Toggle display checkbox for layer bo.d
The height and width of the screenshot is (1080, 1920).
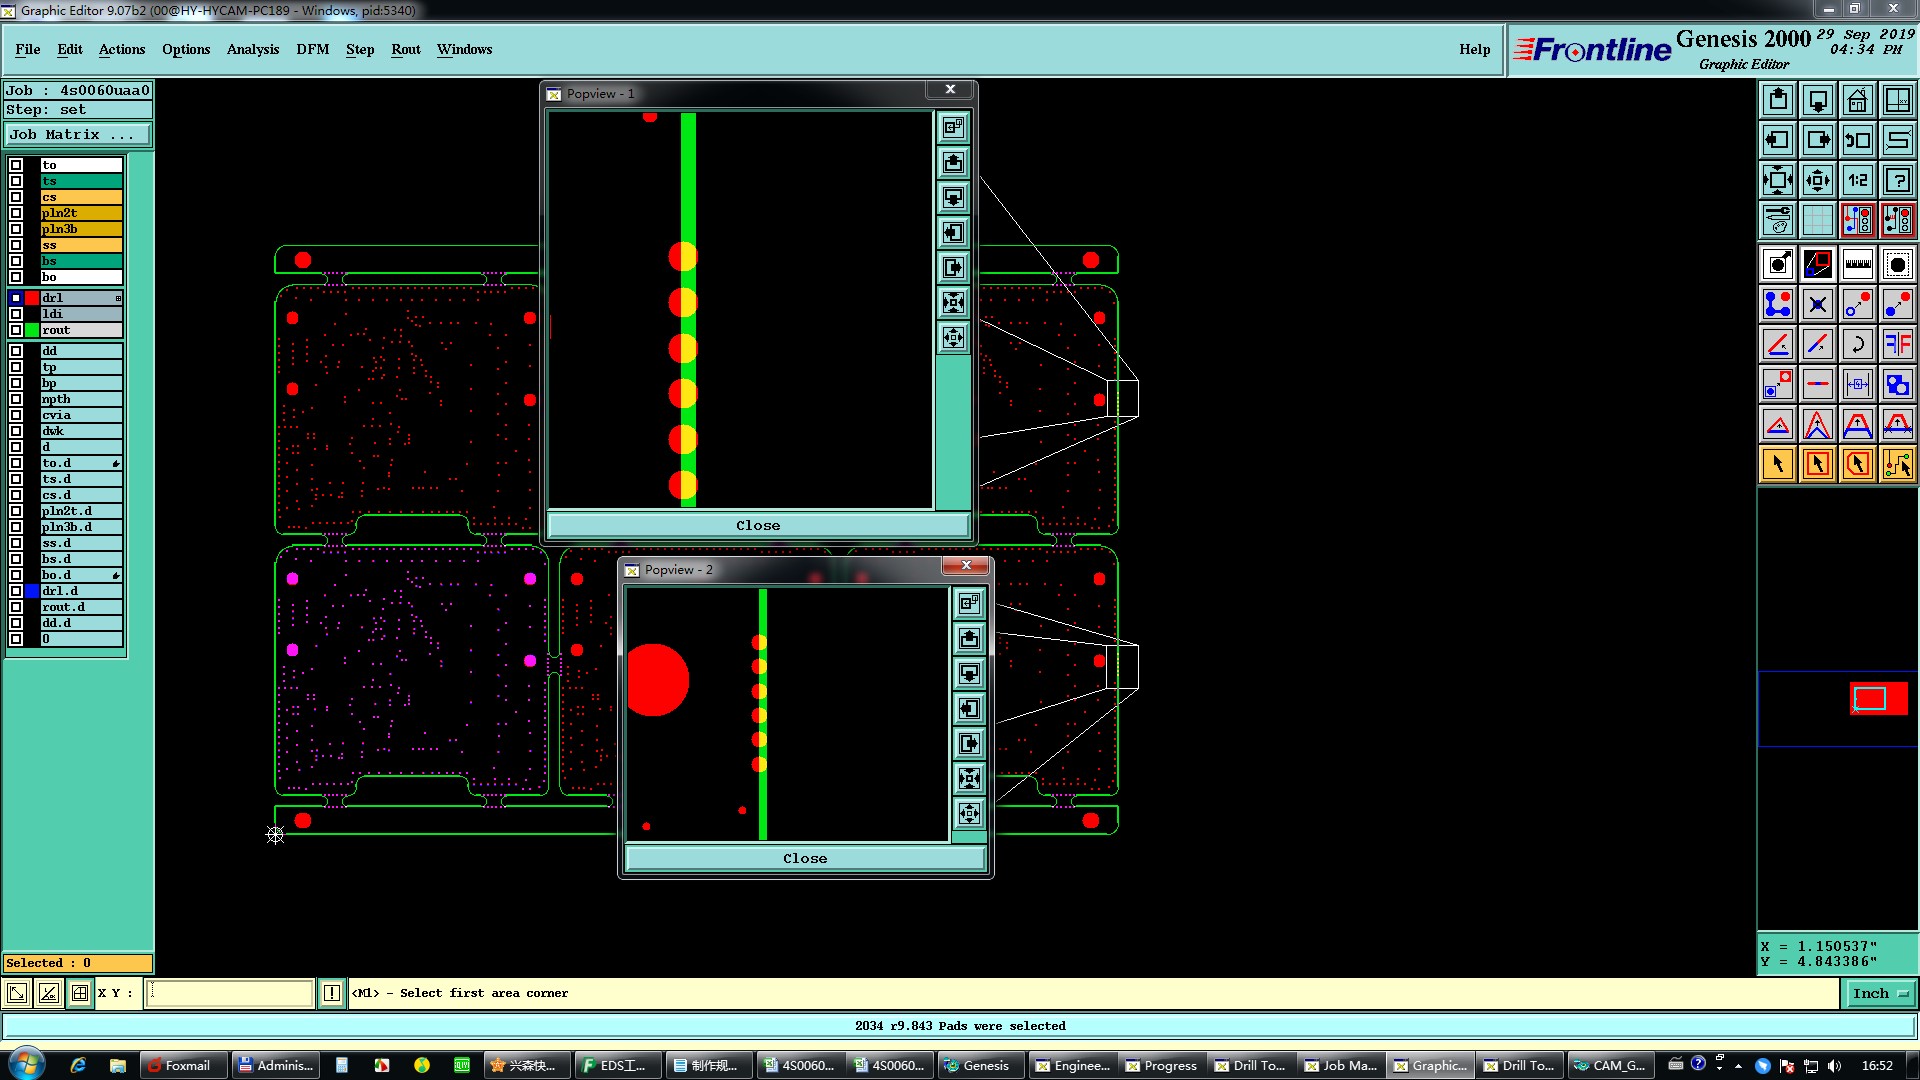(16, 575)
